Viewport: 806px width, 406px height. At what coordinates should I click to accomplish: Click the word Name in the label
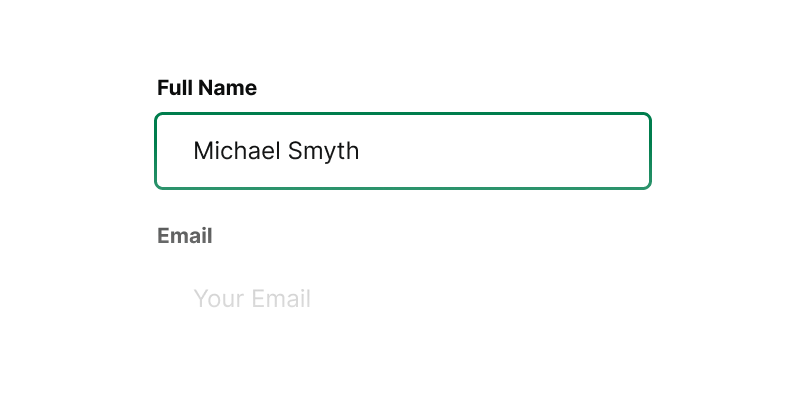click(229, 88)
